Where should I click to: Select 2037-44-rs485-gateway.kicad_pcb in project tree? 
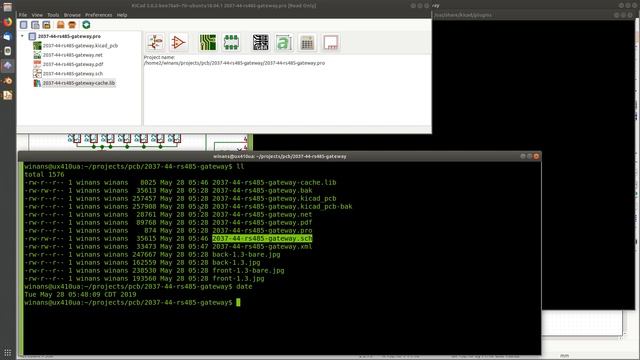pos(80,46)
